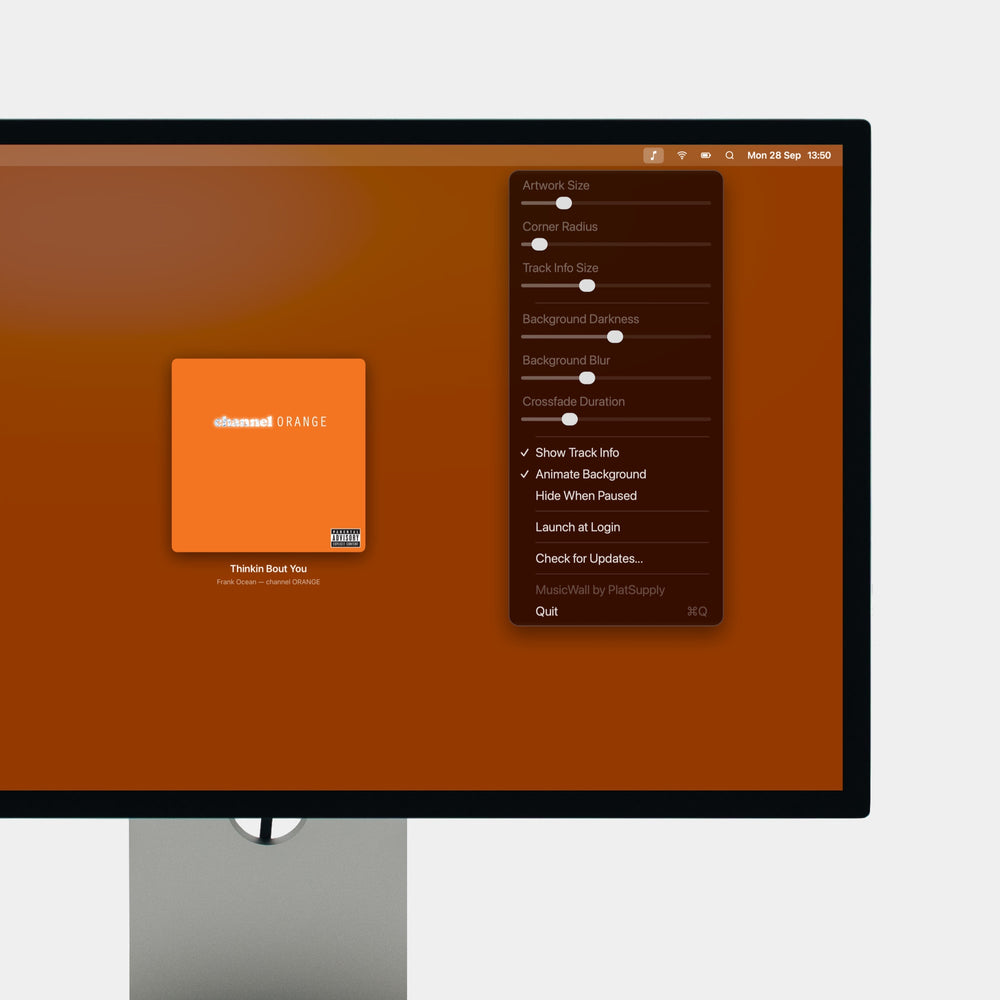
Task: Click the channel ORANGE album artwork
Action: pos(268,455)
